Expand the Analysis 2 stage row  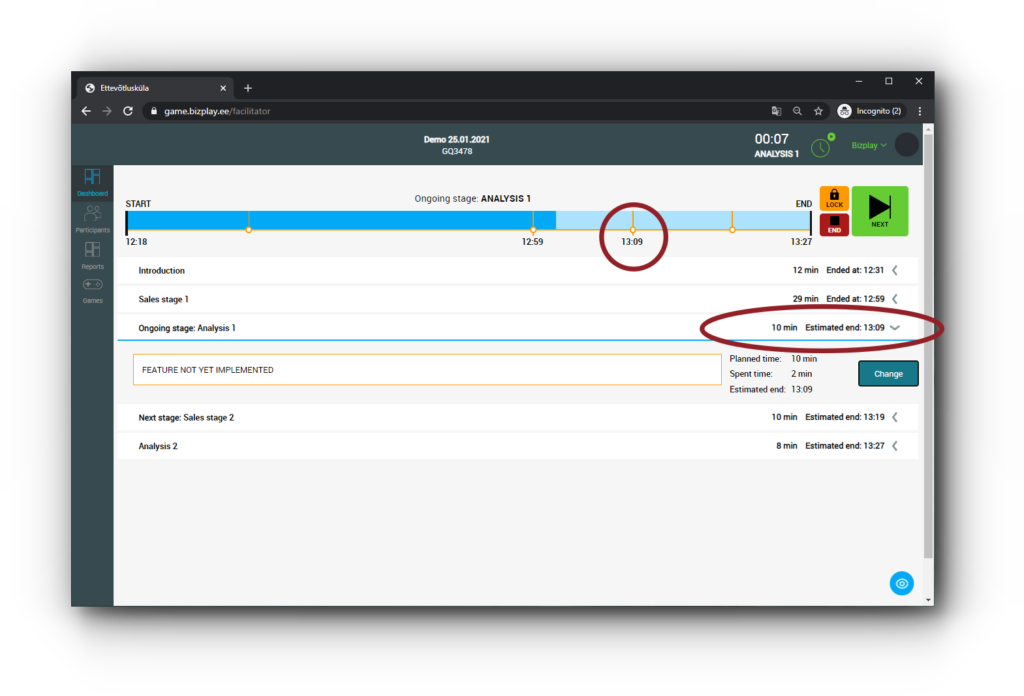(x=895, y=446)
